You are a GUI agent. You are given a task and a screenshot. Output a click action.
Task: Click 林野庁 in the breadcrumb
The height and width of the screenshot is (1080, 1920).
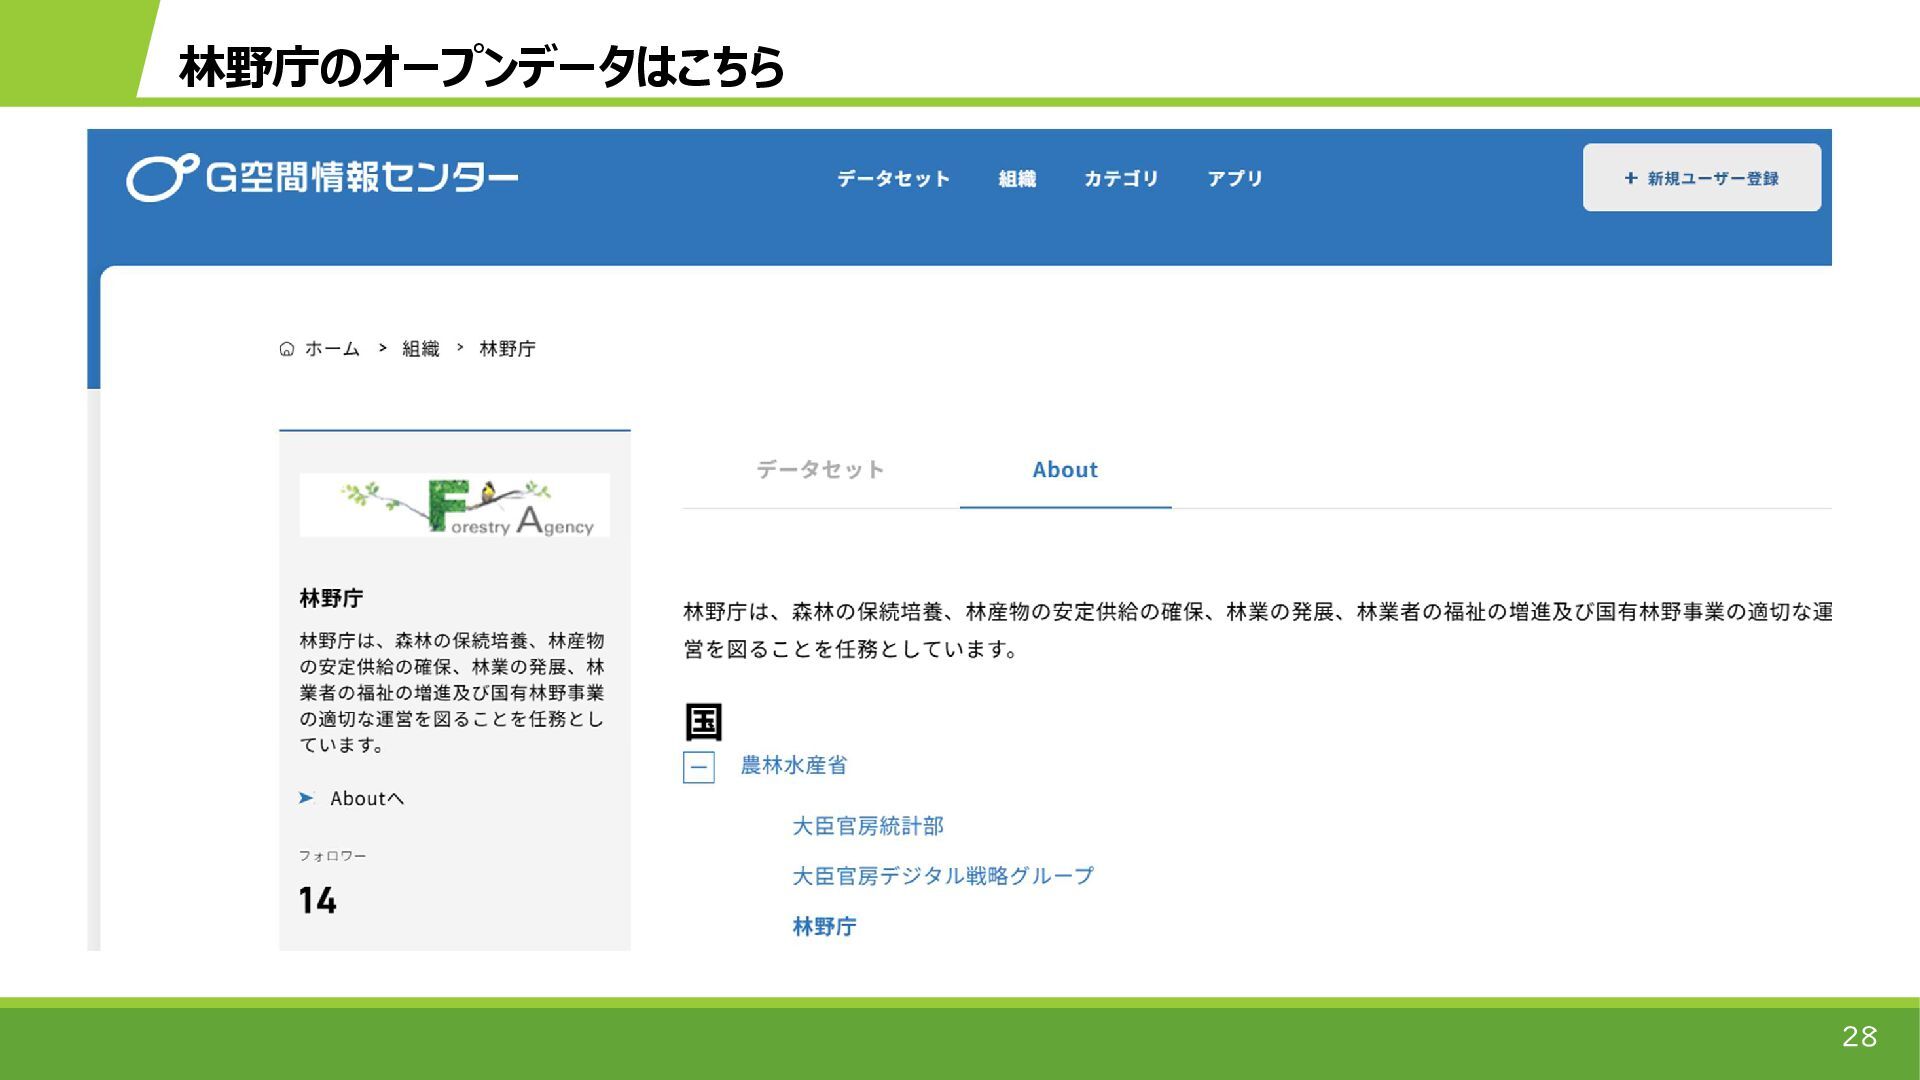[507, 349]
